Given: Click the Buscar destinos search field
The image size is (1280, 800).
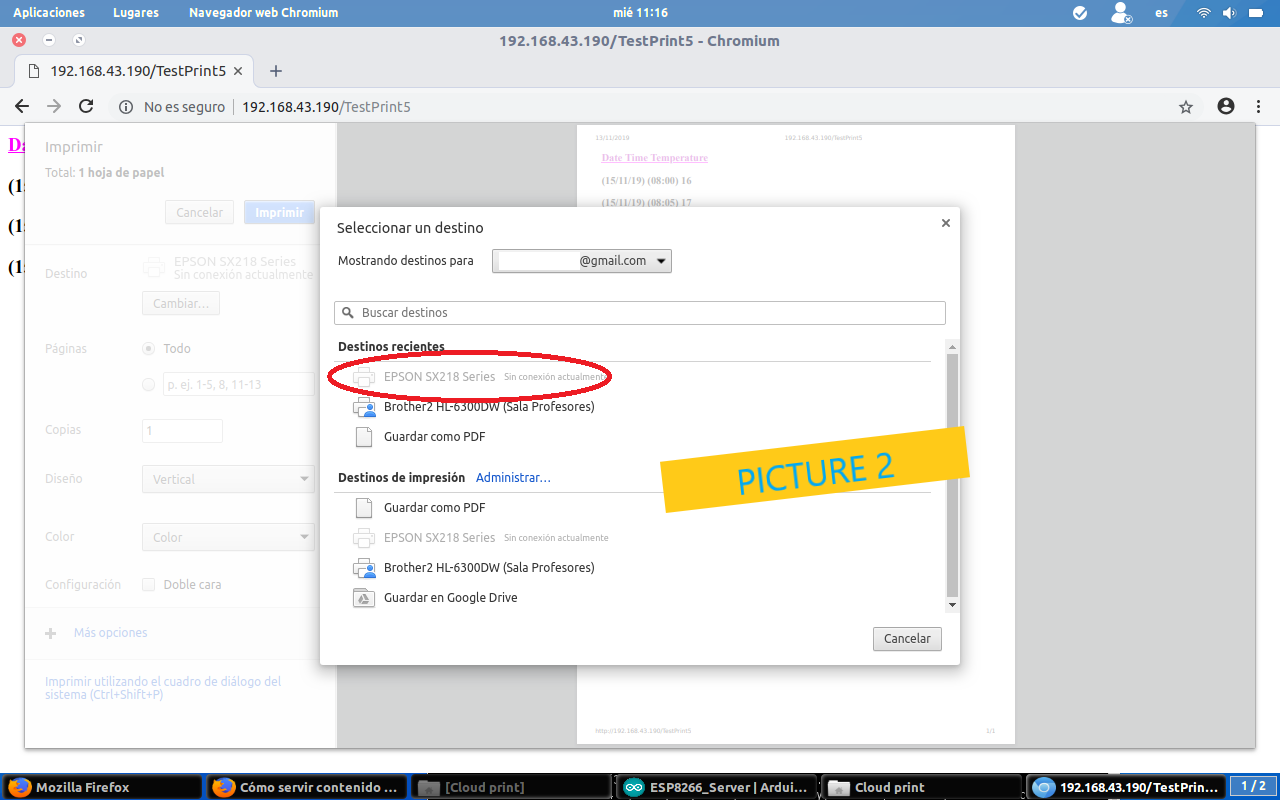Looking at the screenshot, I should 640,313.
